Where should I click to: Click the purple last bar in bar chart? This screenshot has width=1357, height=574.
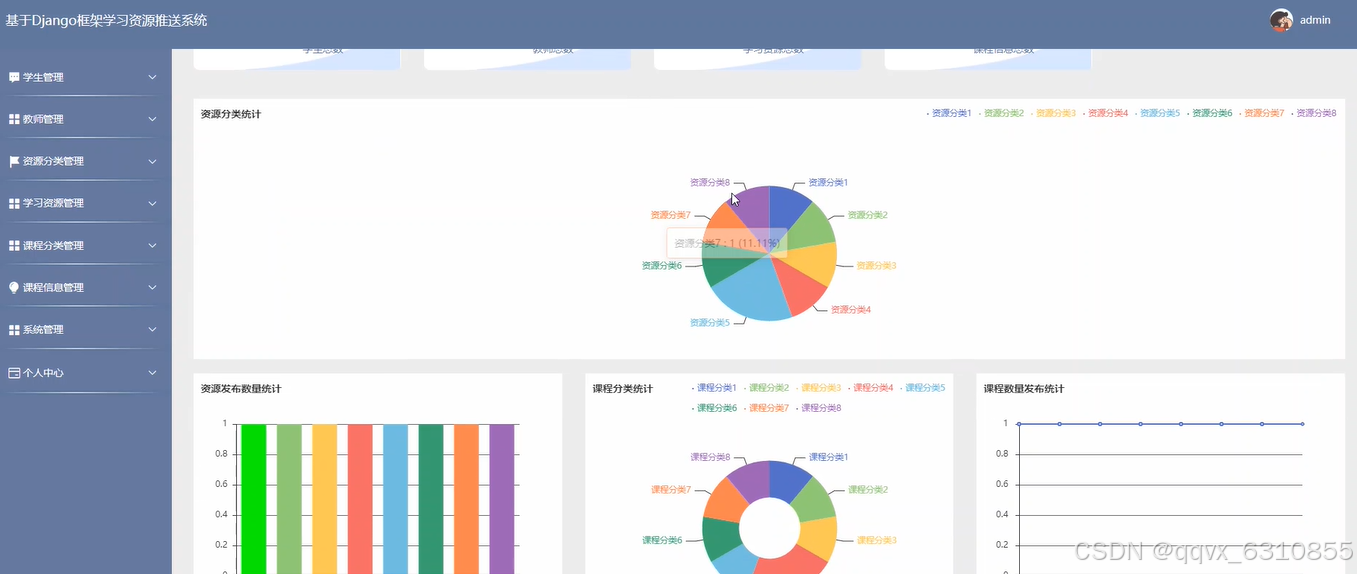[x=501, y=498]
